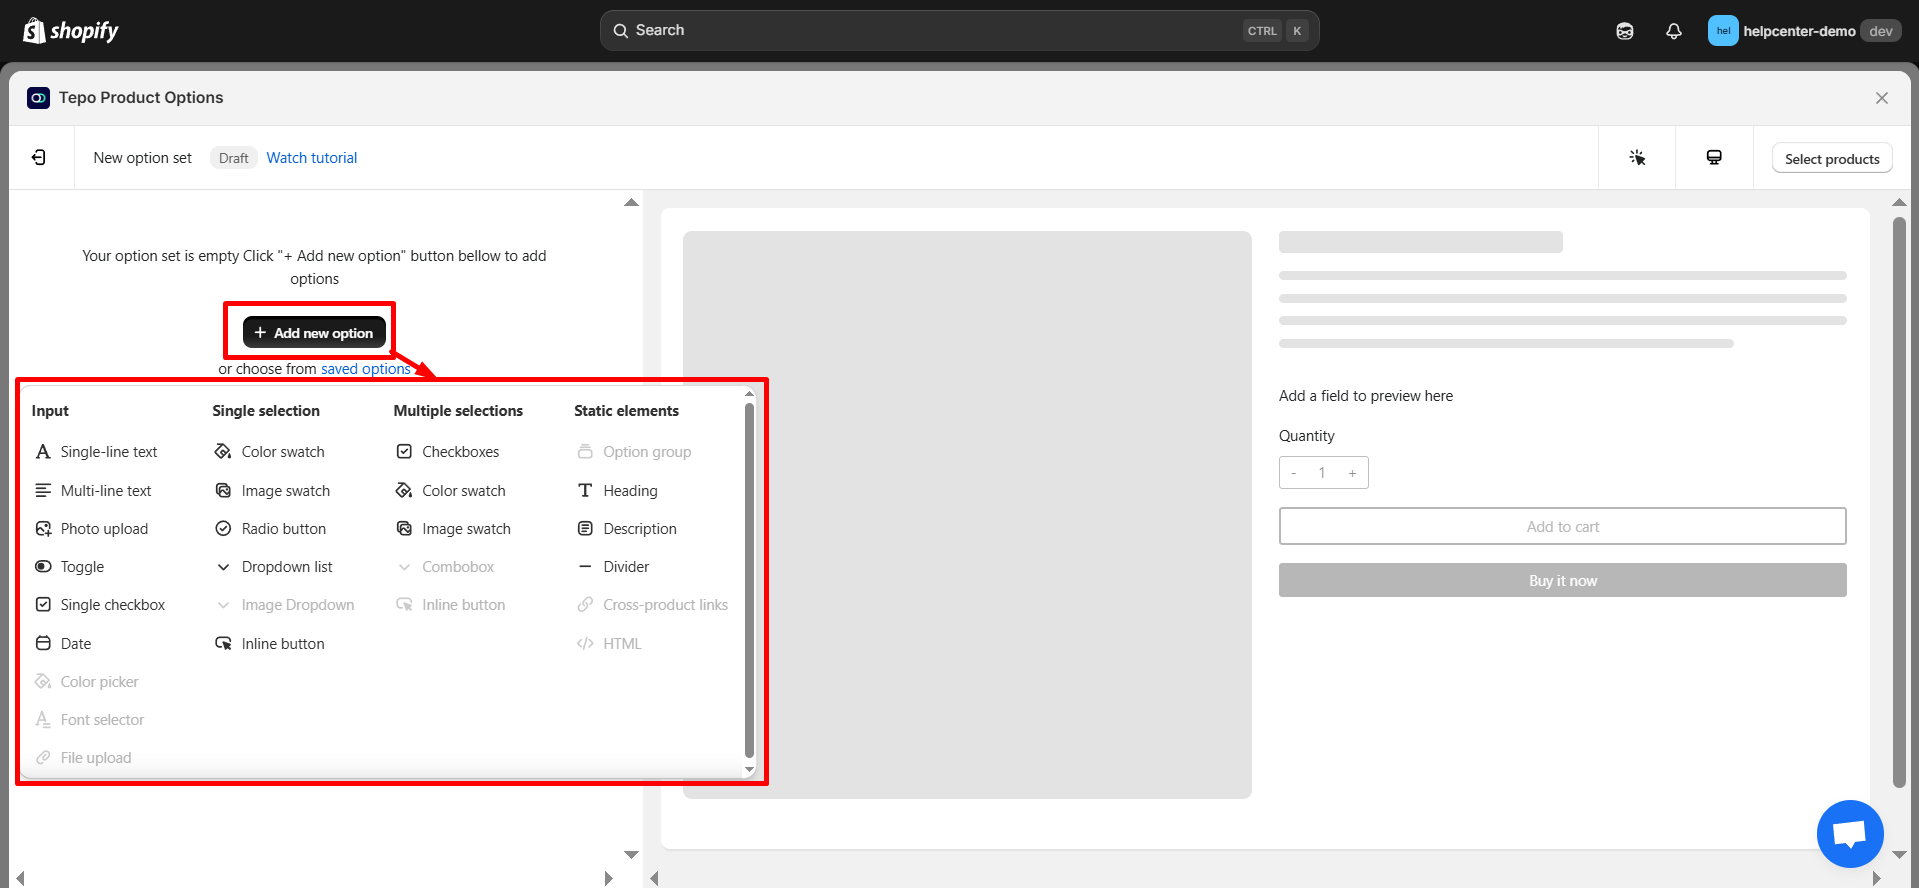Screen dimensions: 1919x888
Task: Click the Add new option button
Action: [x=314, y=333]
